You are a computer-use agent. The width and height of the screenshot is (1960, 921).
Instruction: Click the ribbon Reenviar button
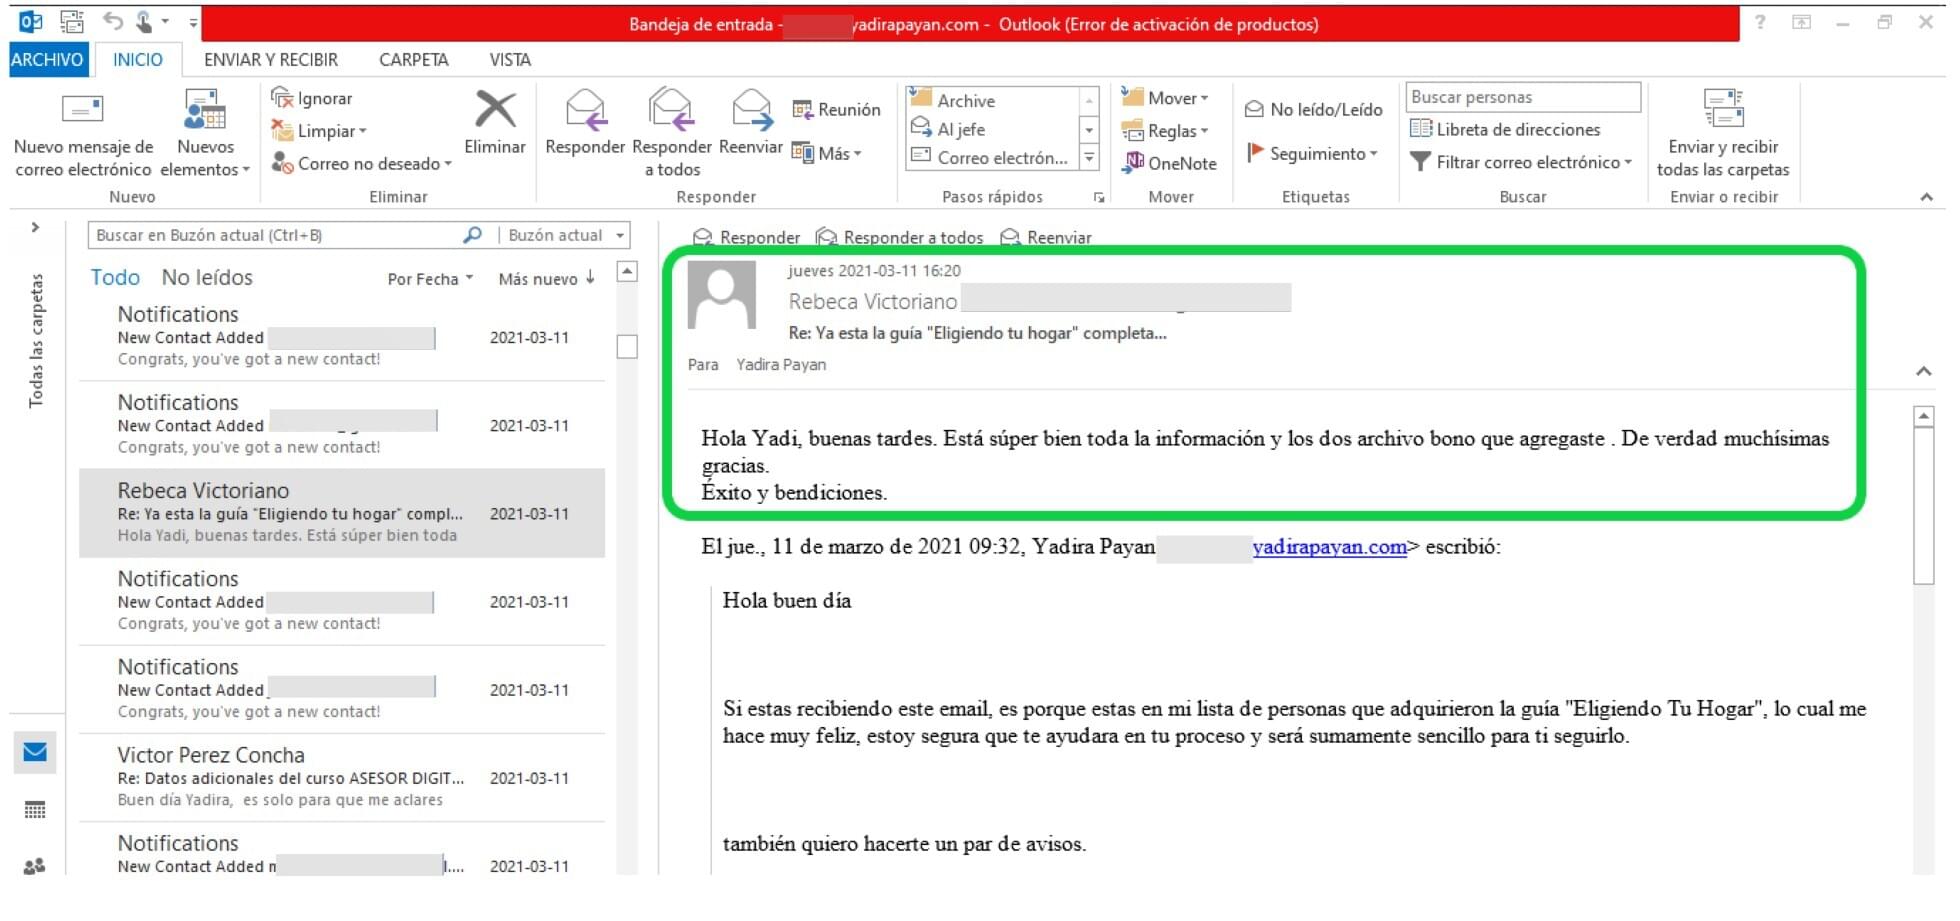[x=750, y=123]
